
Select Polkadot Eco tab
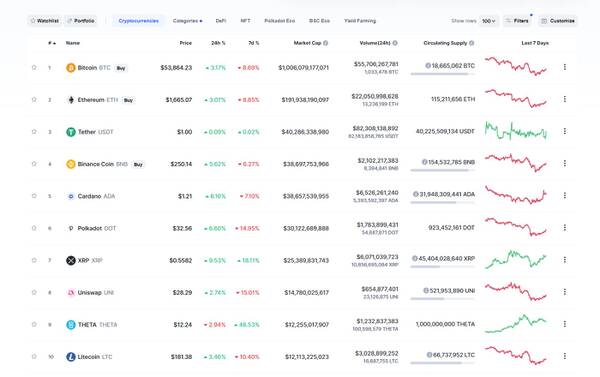(280, 21)
